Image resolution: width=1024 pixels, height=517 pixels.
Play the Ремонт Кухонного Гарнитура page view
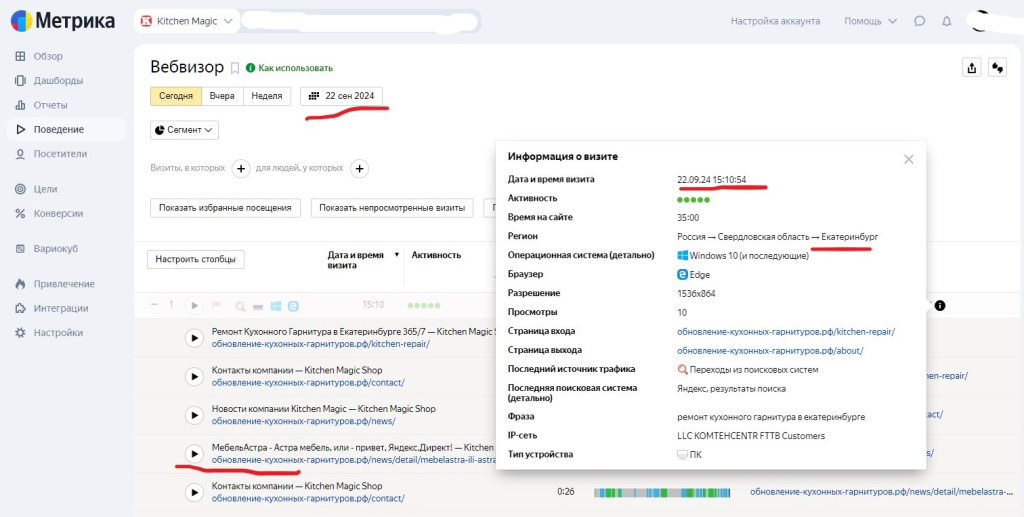point(194,337)
